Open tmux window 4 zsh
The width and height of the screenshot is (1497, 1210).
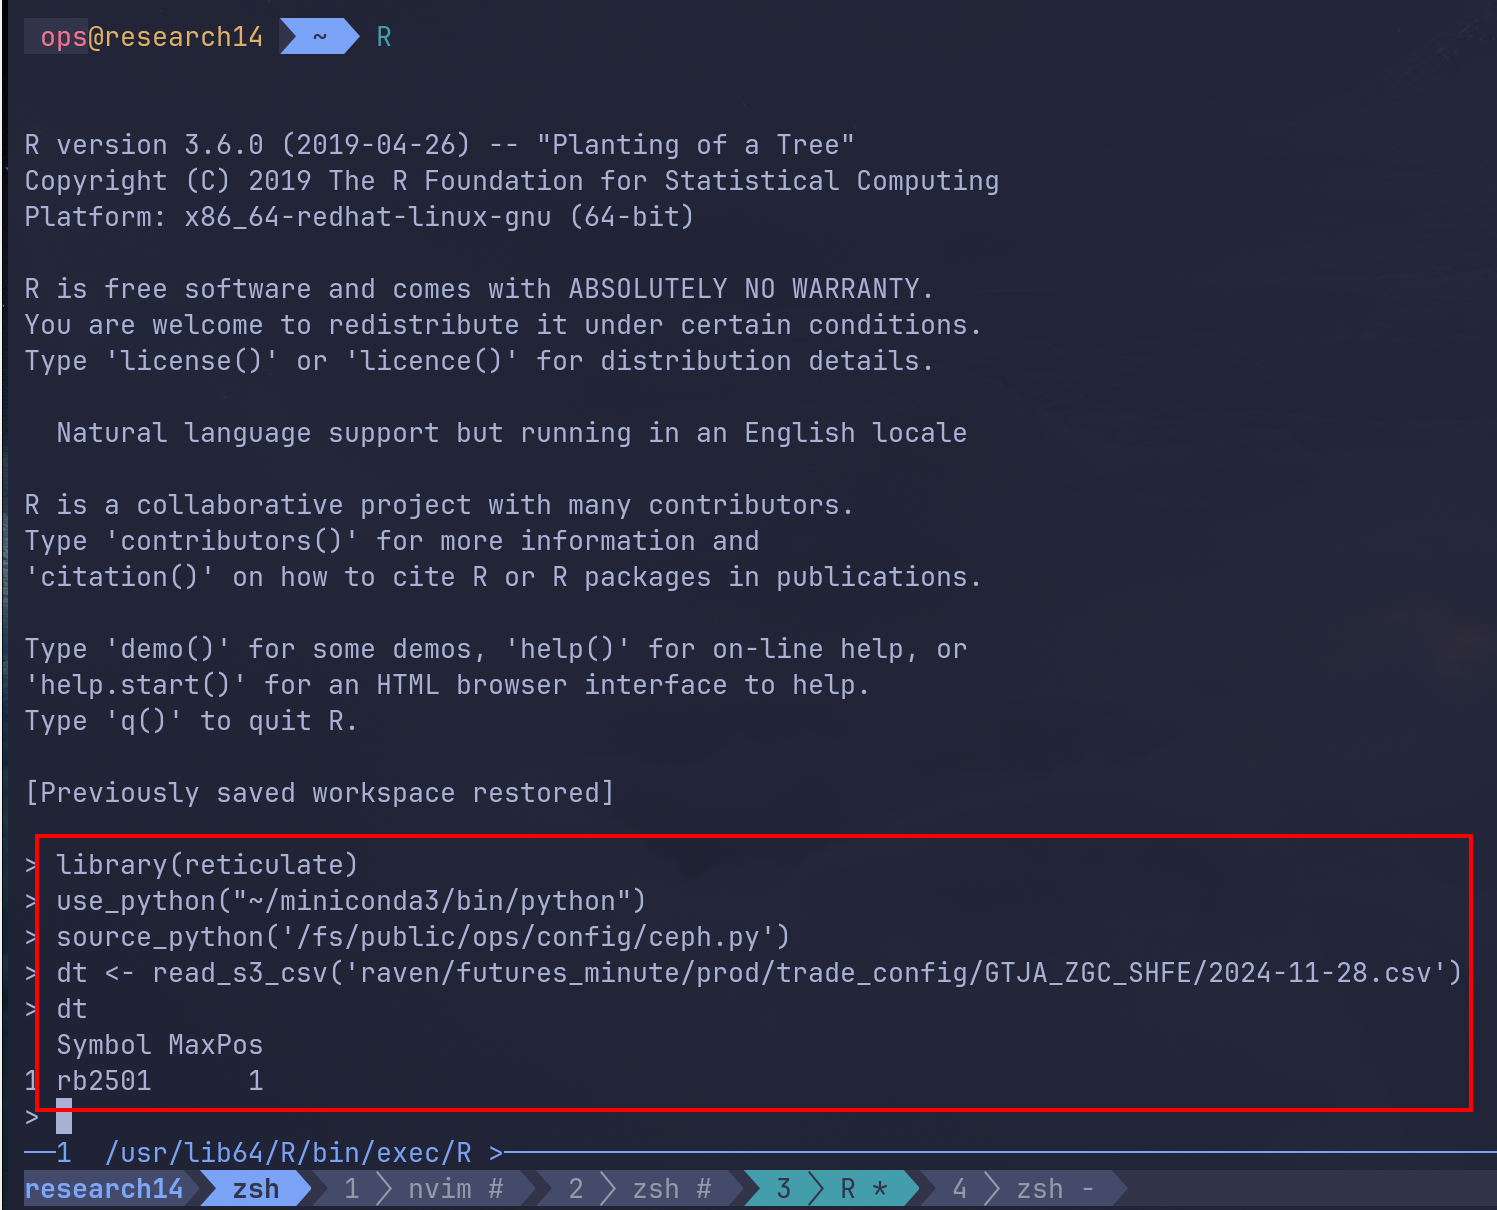[1022, 1189]
